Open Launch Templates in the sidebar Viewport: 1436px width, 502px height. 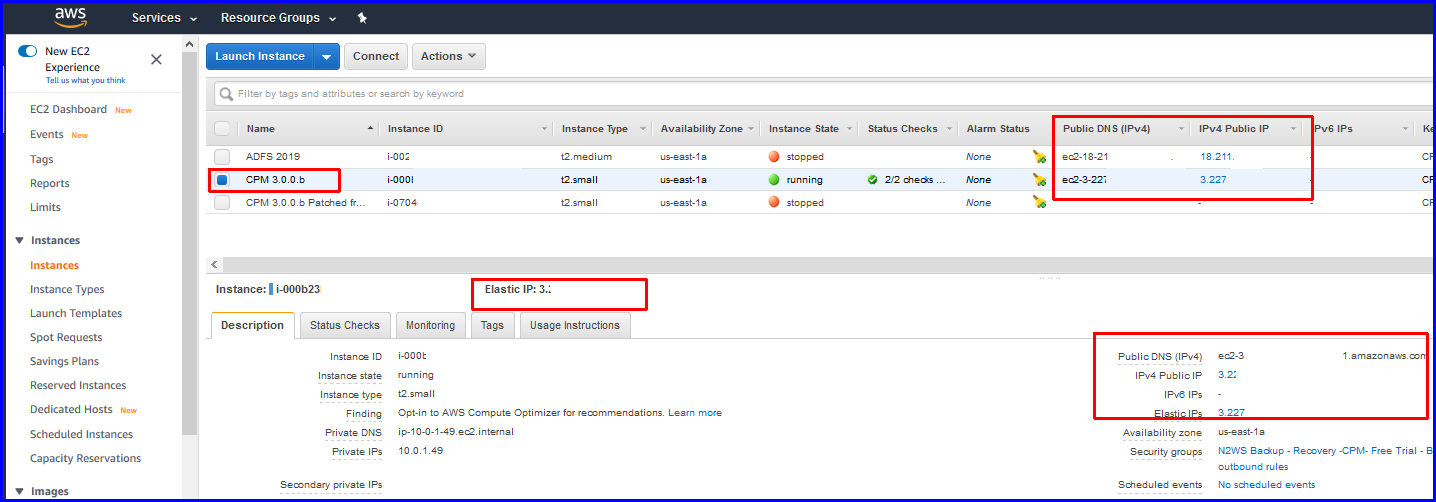point(76,314)
